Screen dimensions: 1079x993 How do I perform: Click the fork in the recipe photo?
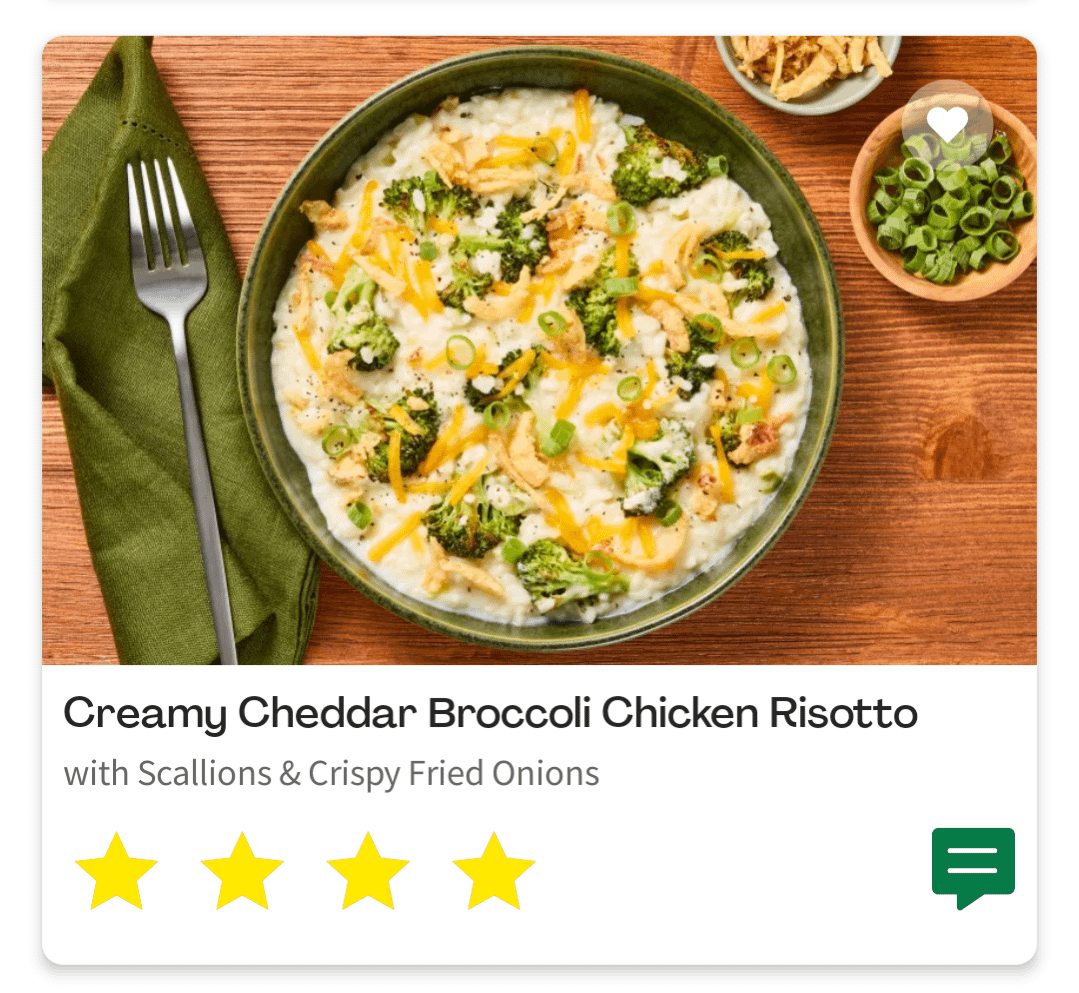(182, 406)
